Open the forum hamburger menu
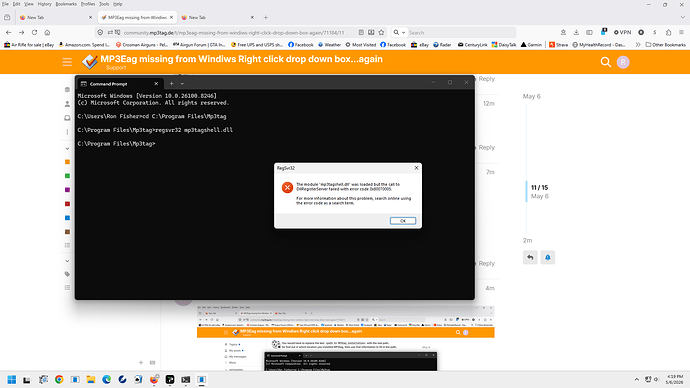This screenshot has width=690, height=388. (x=67, y=62)
